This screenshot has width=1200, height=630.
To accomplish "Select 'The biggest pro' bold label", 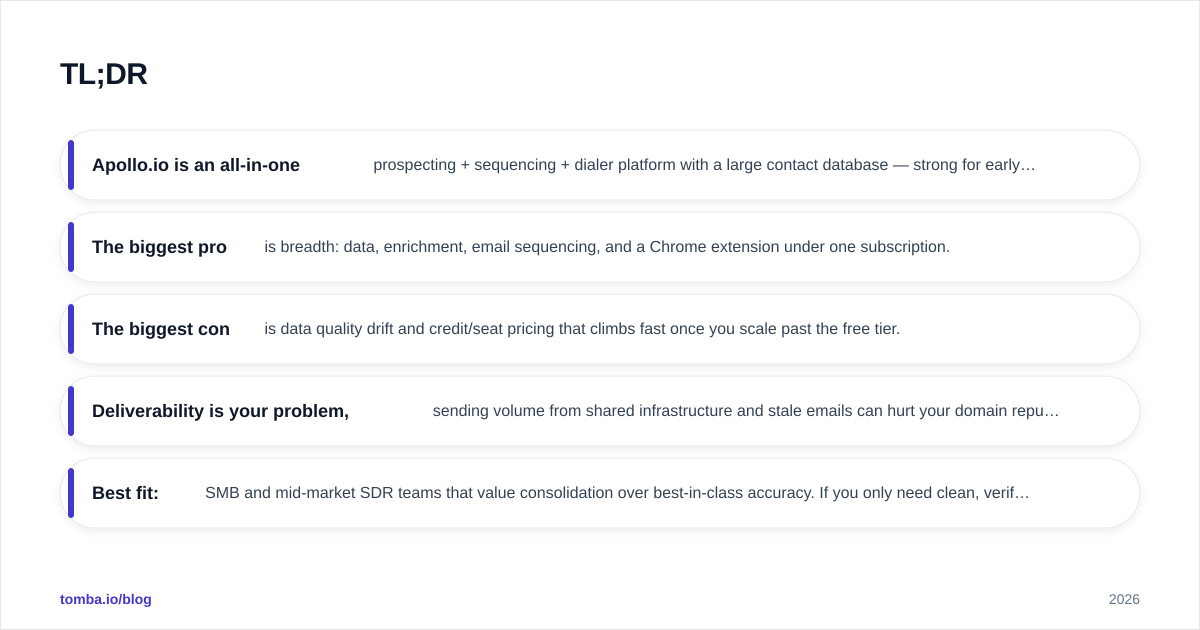I will point(159,247).
